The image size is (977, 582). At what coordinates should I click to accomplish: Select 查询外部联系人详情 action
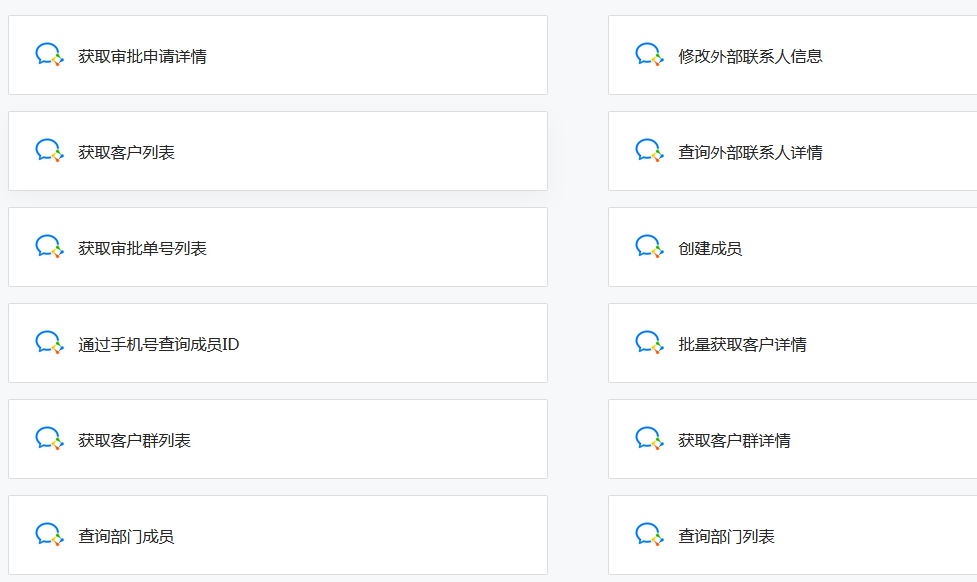click(x=793, y=151)
